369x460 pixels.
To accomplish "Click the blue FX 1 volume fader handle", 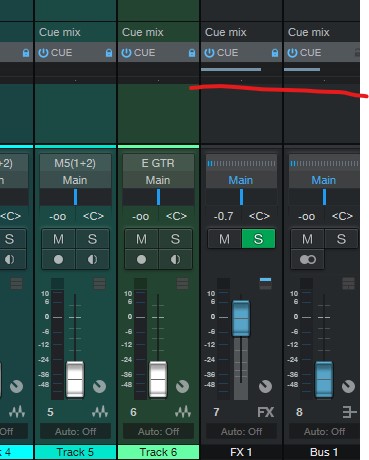I will pos(241,318).
